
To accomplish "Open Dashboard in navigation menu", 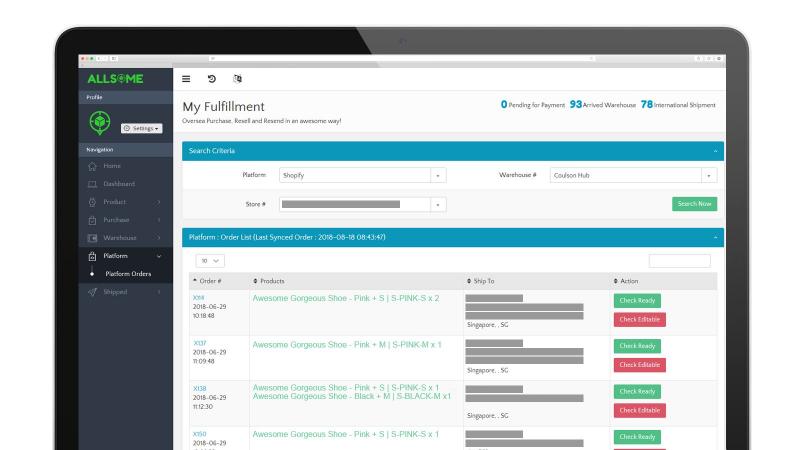I will point(119,184).
